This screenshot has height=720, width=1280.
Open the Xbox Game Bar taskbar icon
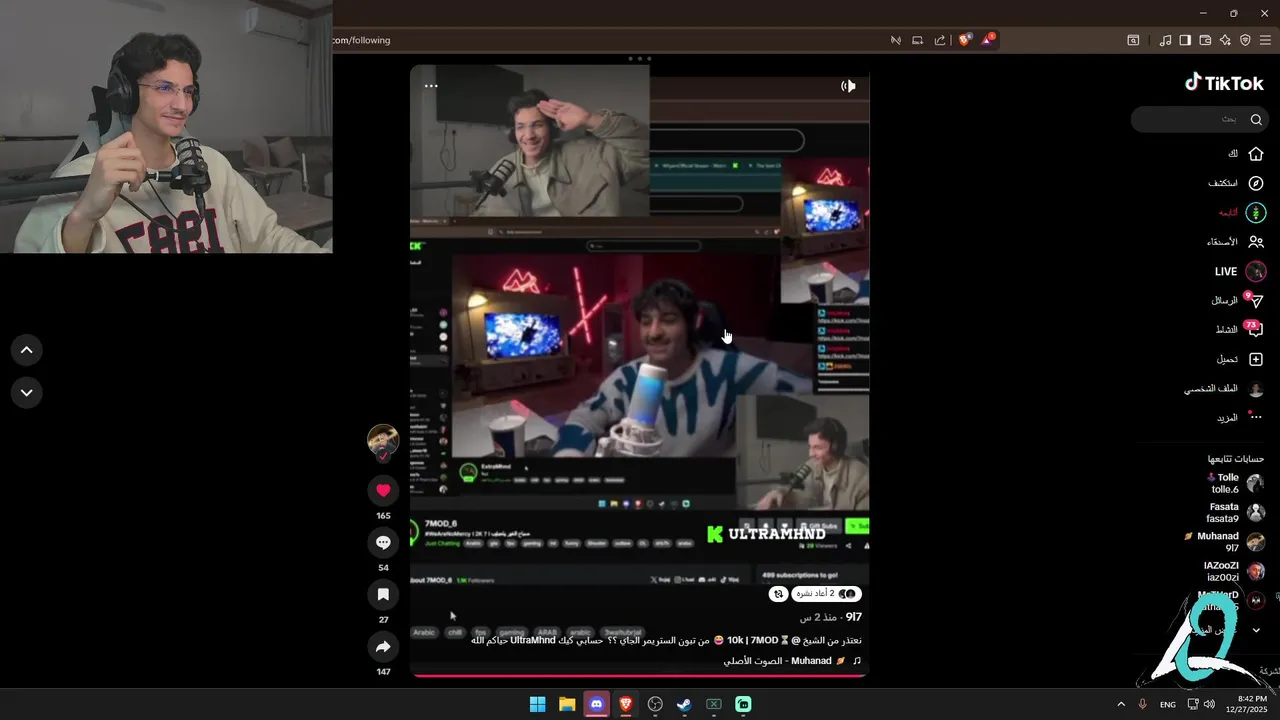pyautogui.click(x=714, y=704)
